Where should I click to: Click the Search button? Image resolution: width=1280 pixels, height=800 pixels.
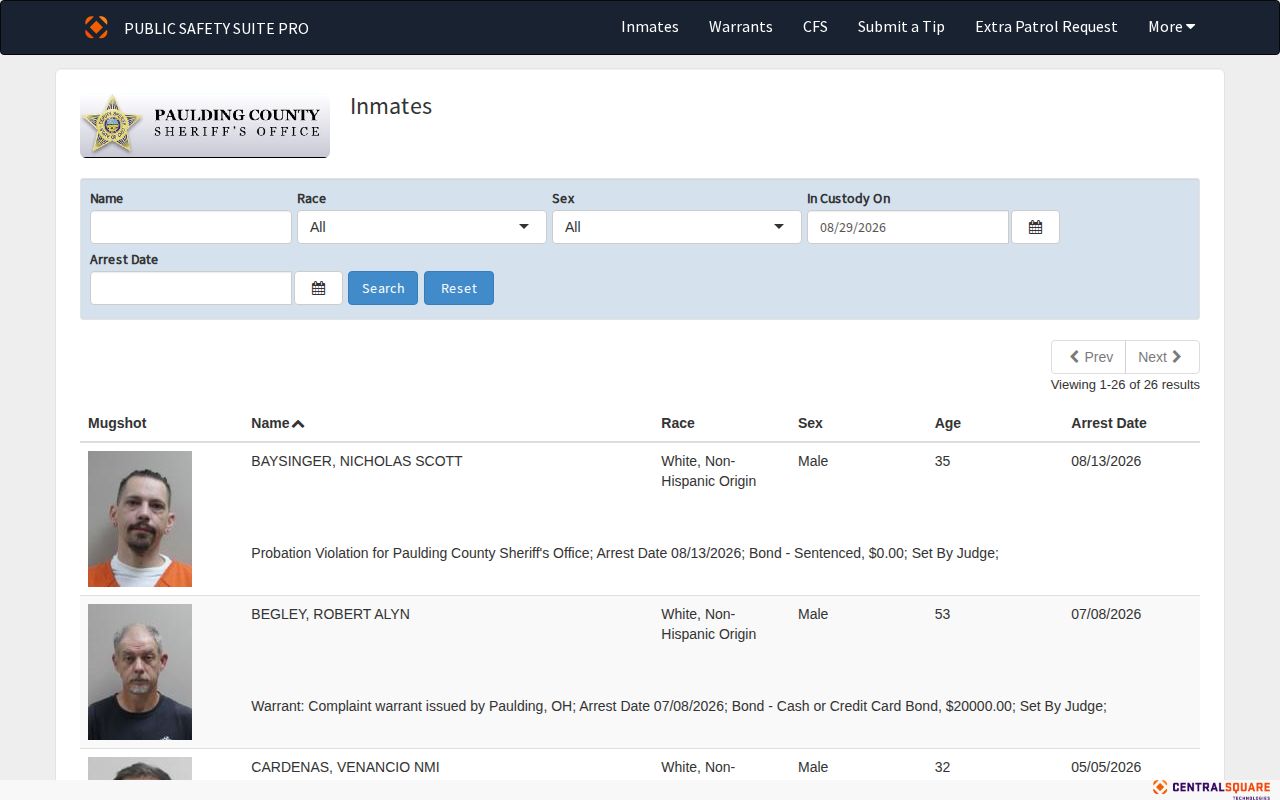coord(383,288)
